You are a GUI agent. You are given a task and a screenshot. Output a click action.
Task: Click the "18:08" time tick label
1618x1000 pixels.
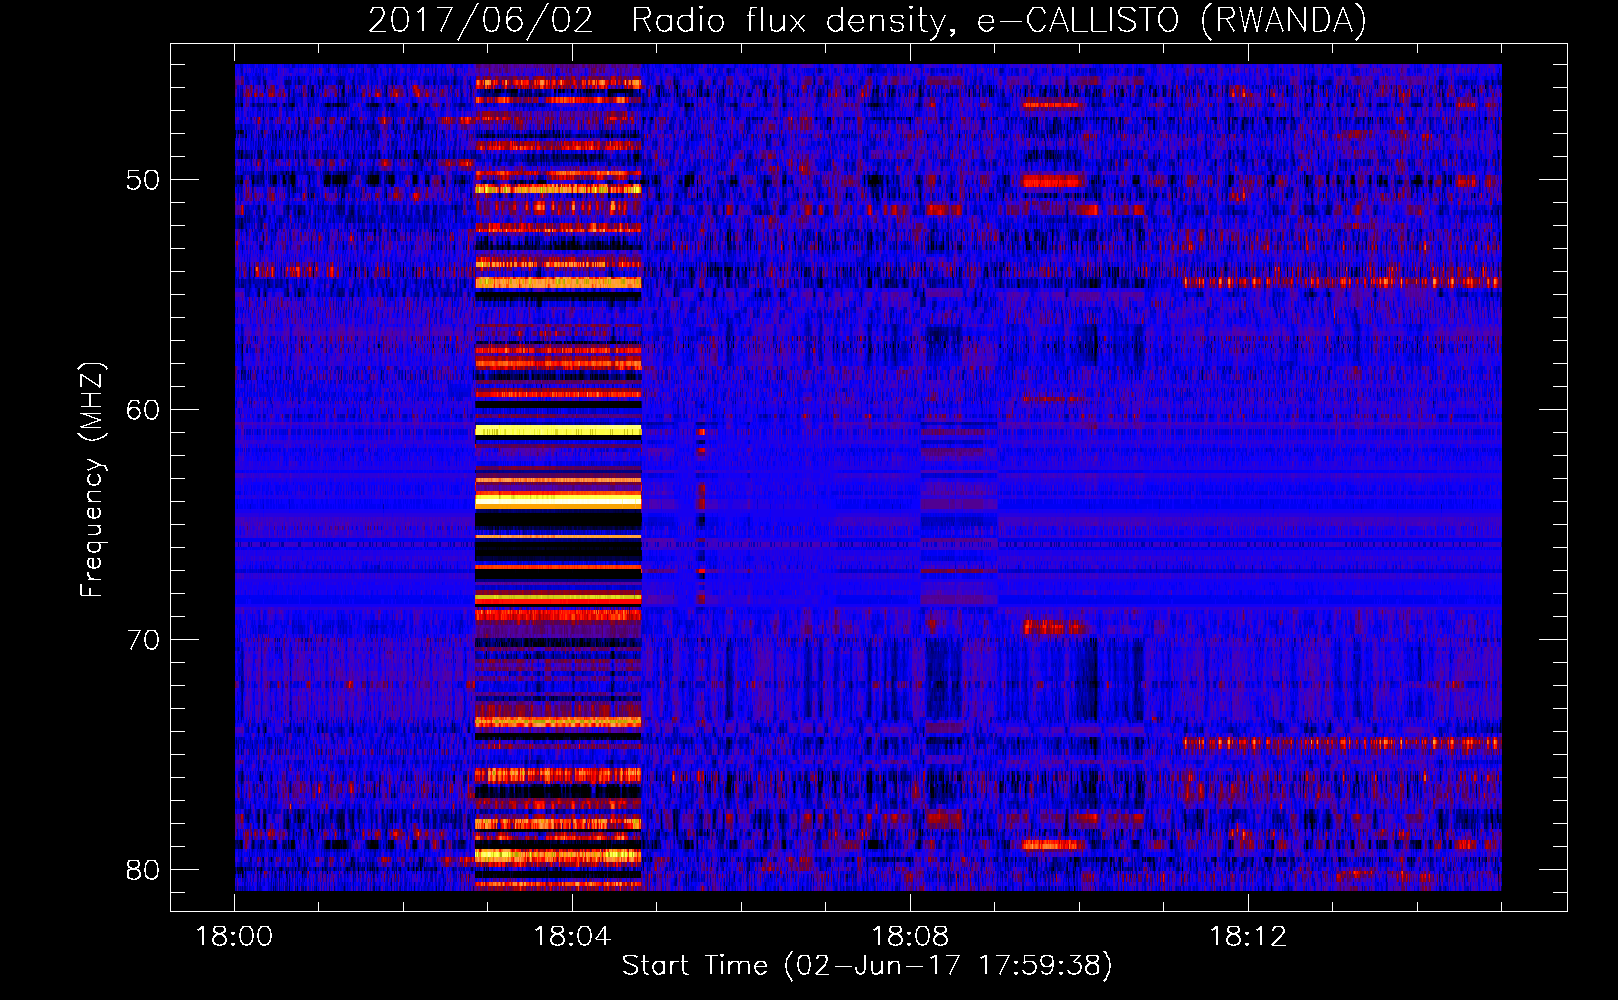coord(910,937)
